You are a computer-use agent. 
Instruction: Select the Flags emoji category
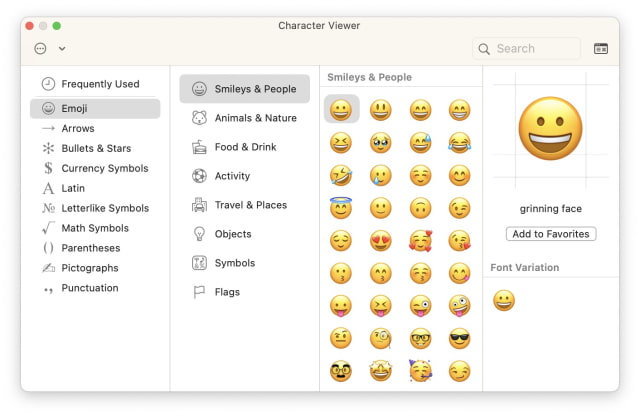click(x=227, y=292)
